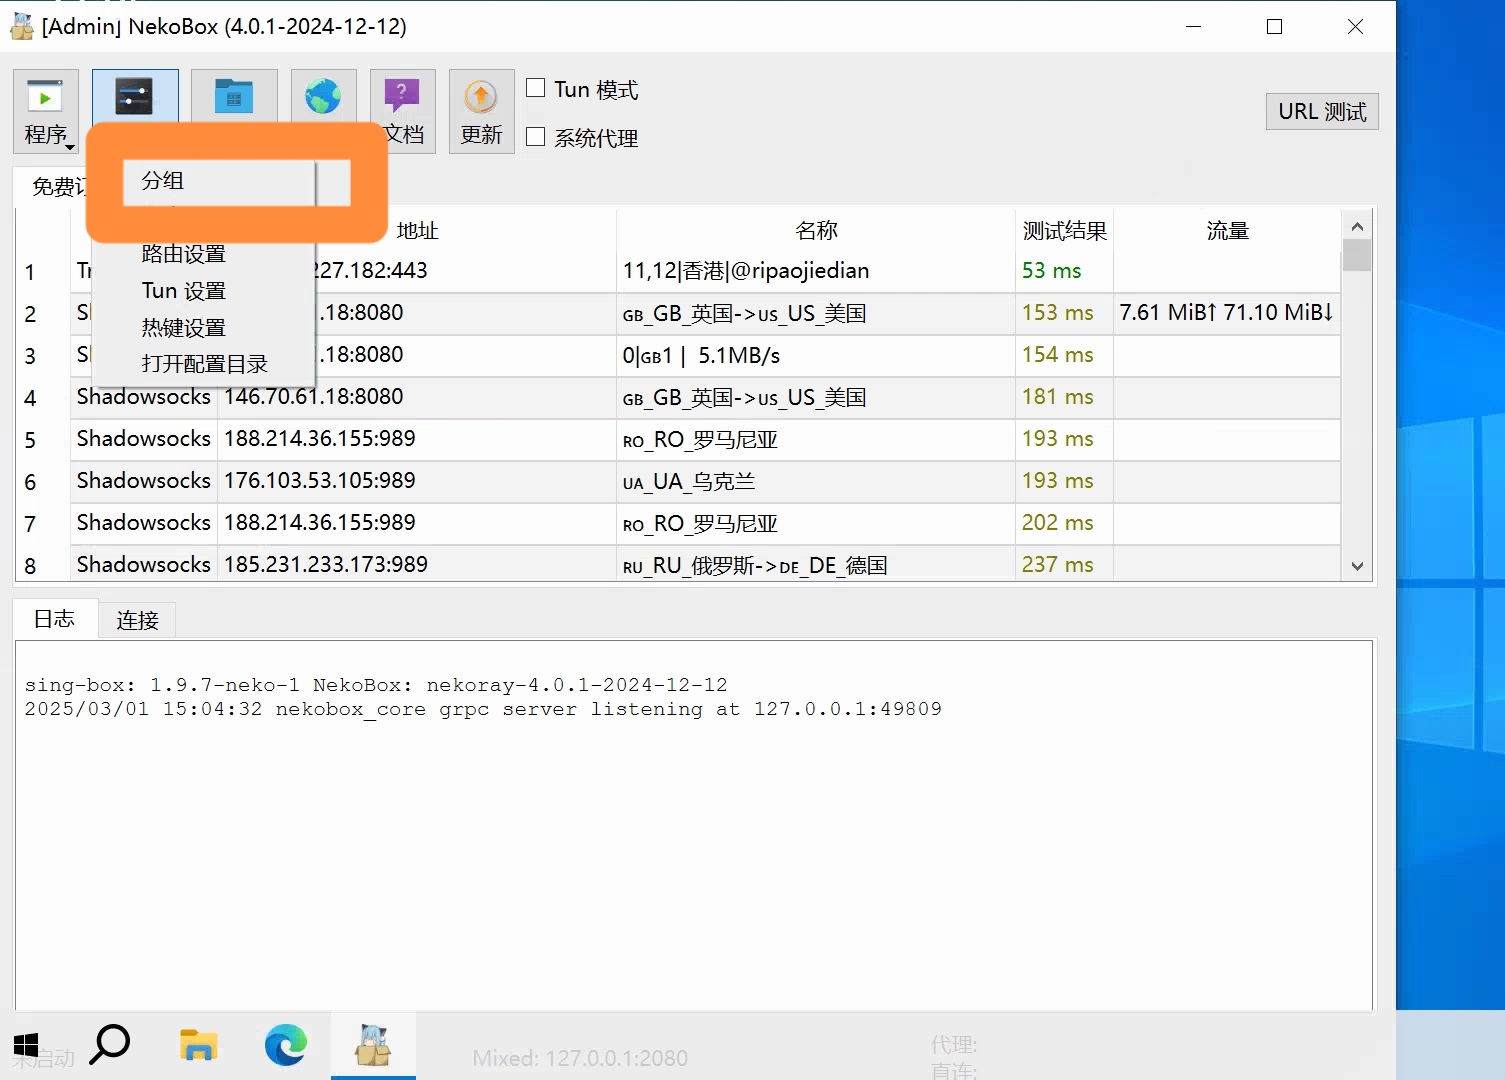Choose 热键设置 from the menu
The image size is (1505, 1080).
coord(184,328)
